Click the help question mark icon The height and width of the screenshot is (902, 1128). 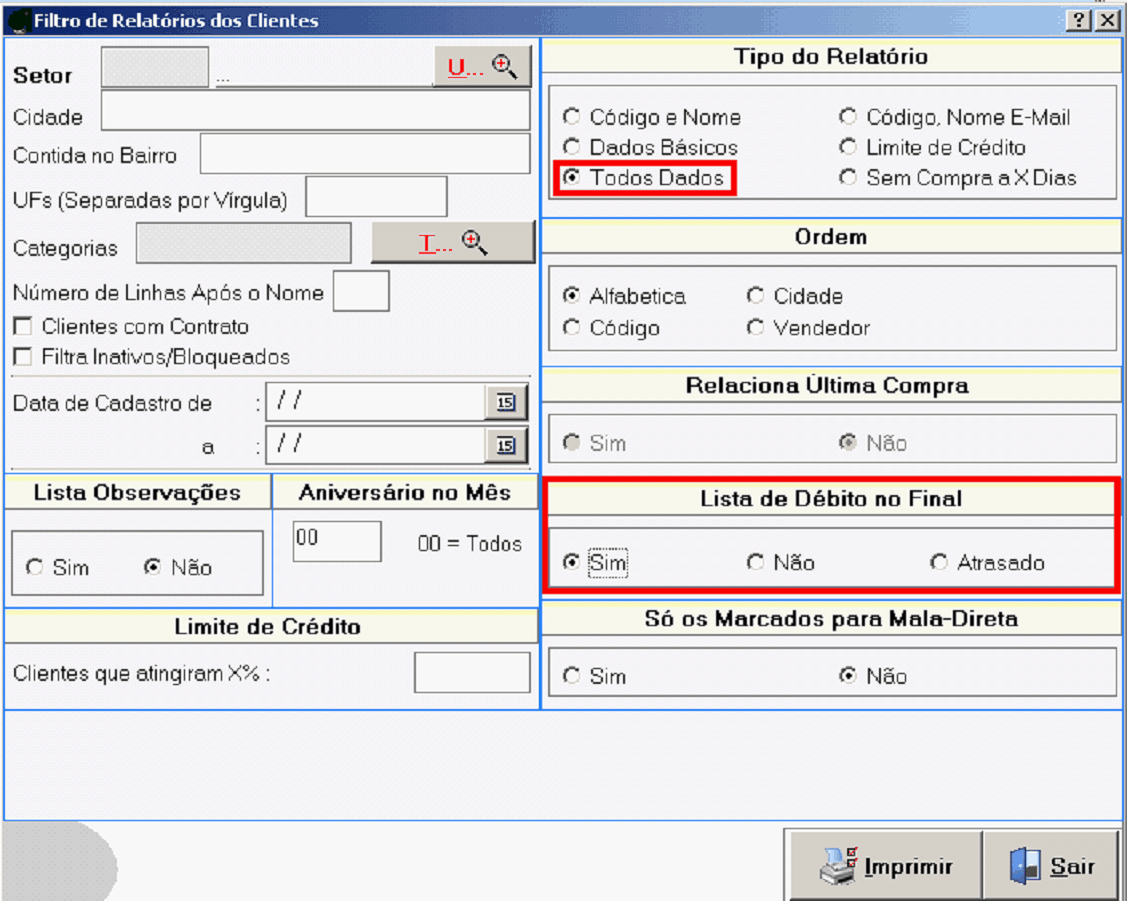pyautogui.click(x=1078, y=21)
